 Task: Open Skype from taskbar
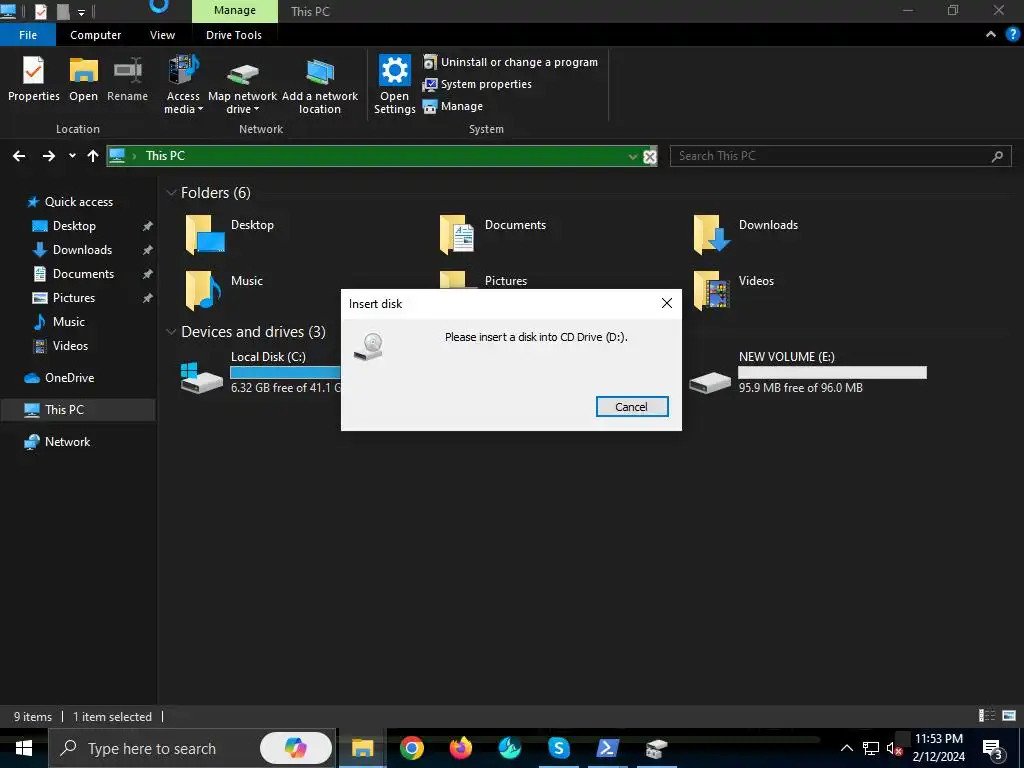[559, 748]
